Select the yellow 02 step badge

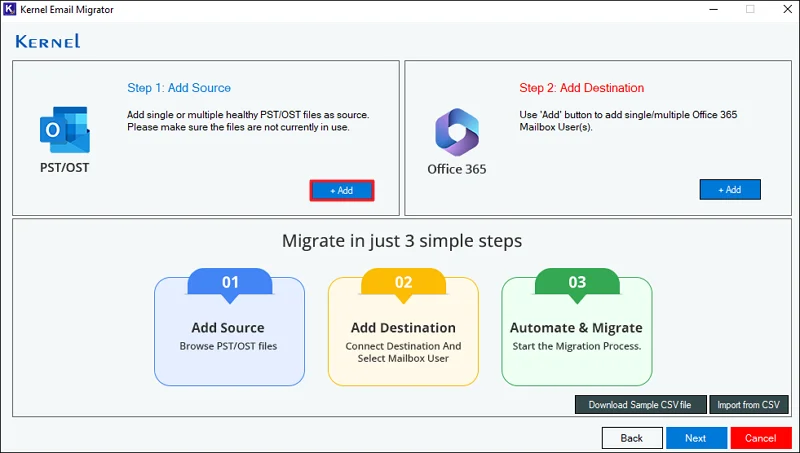(403, 282)
